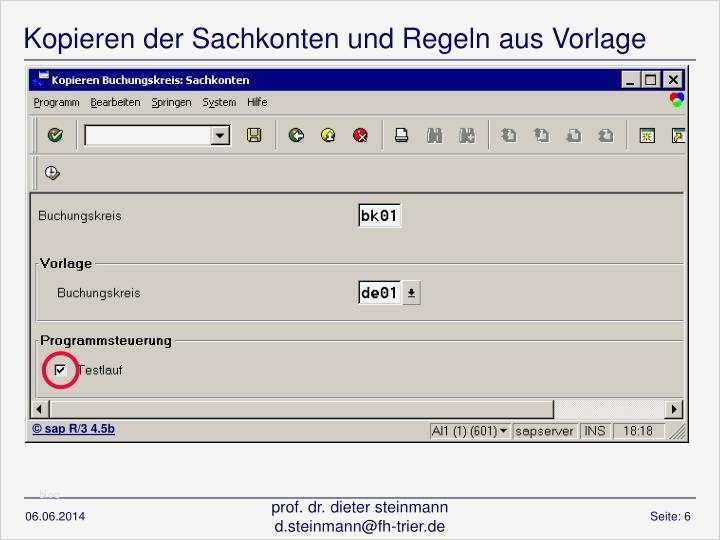Screen dimensions: 720x540
Task: Click the 06.06.2014 date text
Action: click(x=55, y=516)
